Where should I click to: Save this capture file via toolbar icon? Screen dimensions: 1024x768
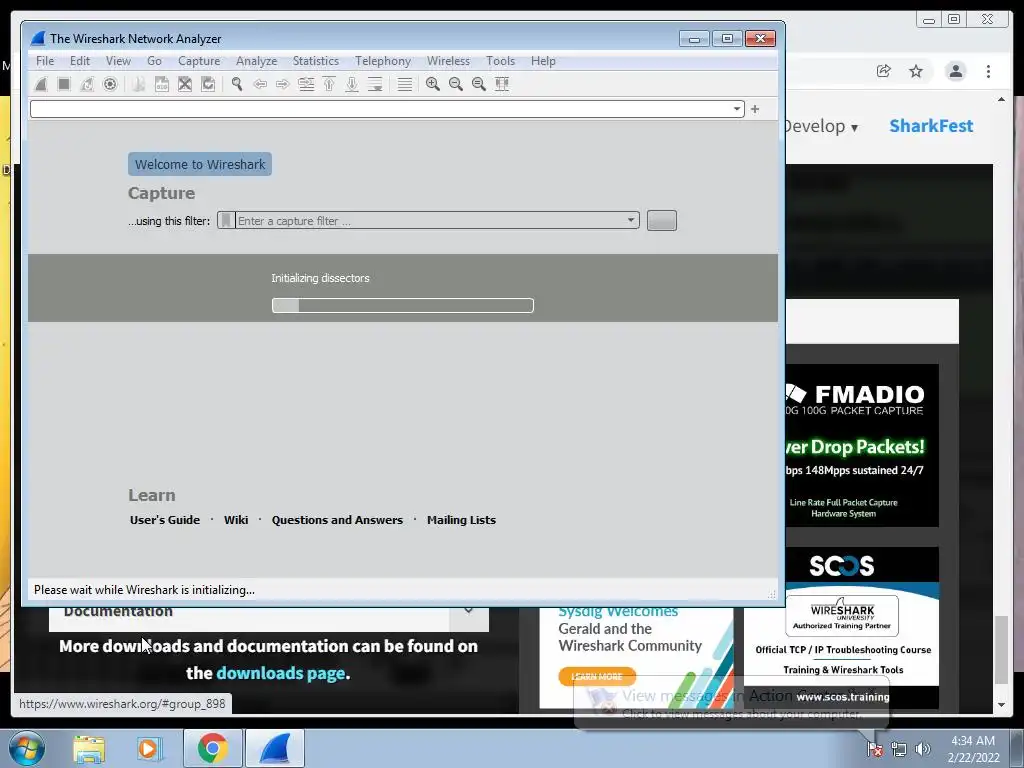pyautogui.click(x=161, y=84)
